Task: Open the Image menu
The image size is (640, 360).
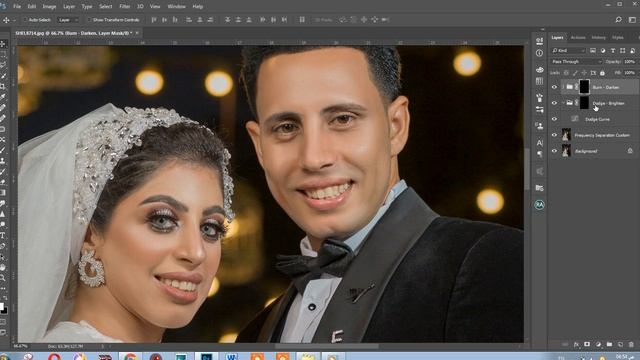Action: pos(49,7)
